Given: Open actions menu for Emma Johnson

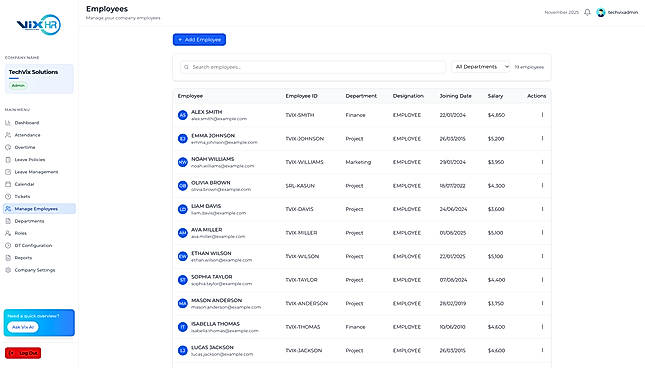Looking at the screenshot, I should click(542, 139).
